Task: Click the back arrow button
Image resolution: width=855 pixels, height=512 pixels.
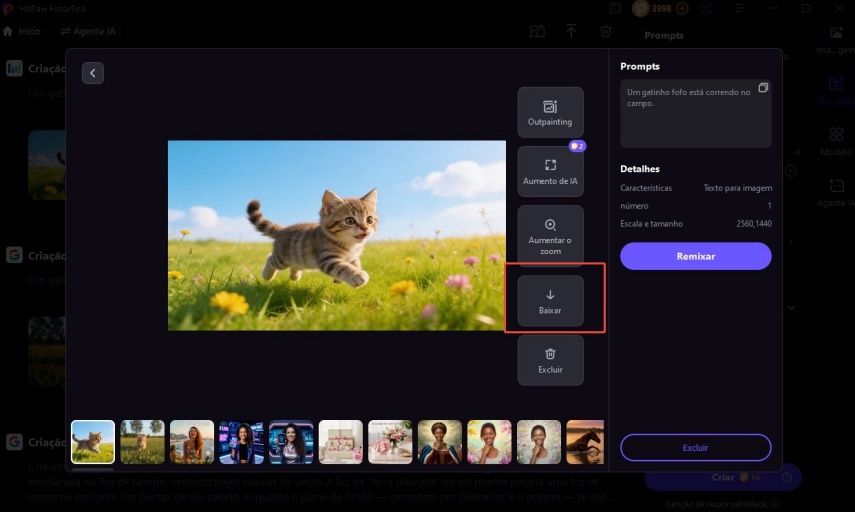Action: click(93, 73)
